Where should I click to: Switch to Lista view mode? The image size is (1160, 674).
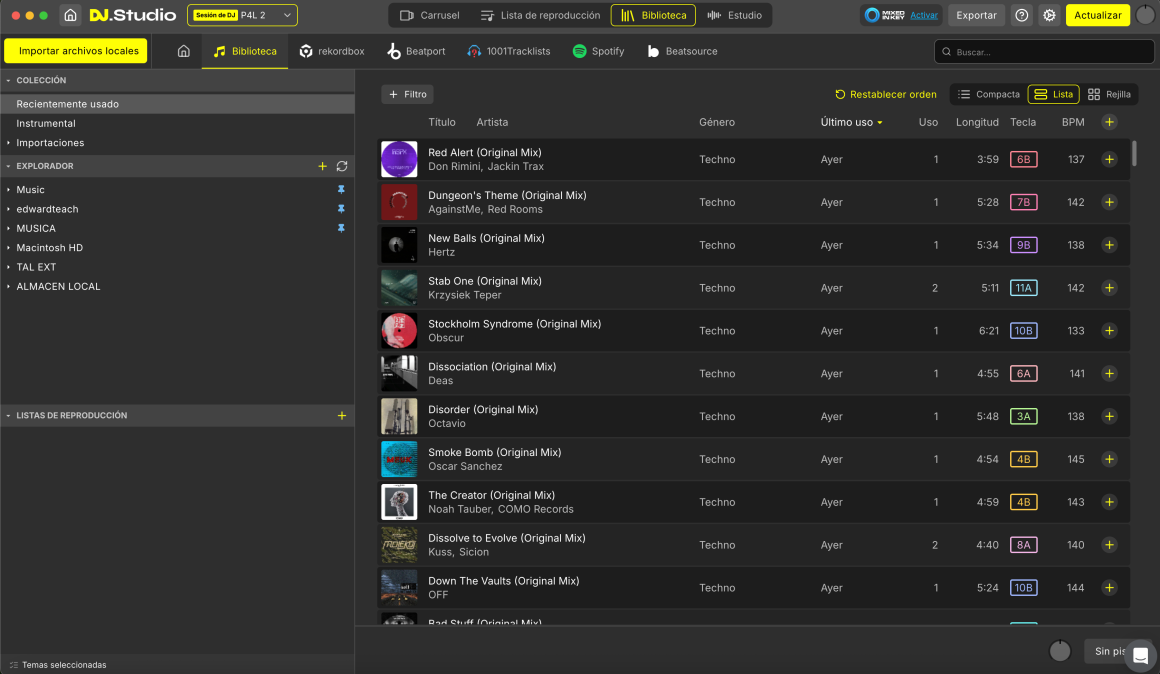pos(1053,94)
